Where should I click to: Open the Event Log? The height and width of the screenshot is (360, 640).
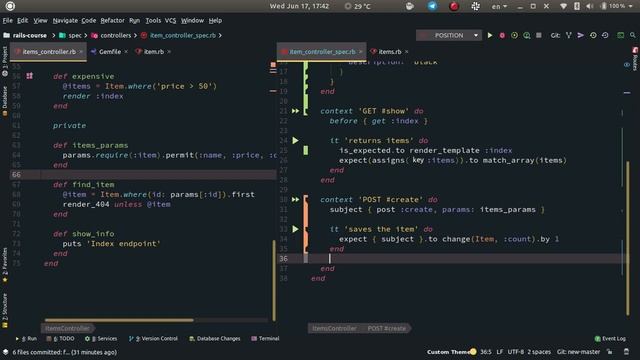[610, 338]
